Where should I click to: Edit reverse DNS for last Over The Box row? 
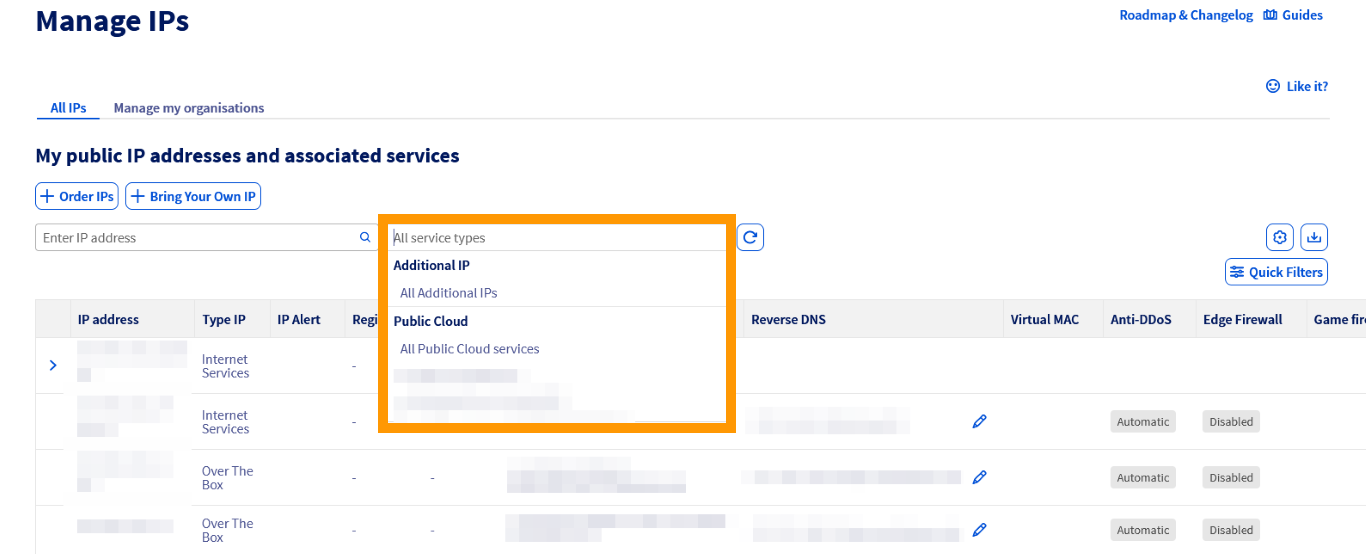pyautogui.click(x=979, y=530)
